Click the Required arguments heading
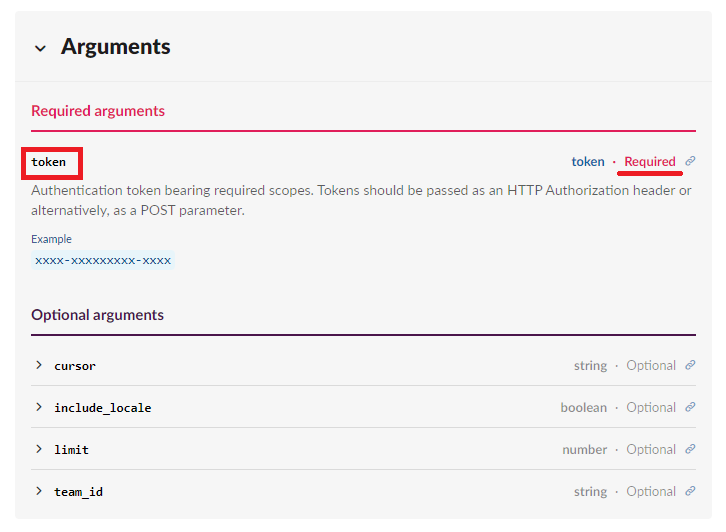This screenshot has height=532, width=726. [x=98, y=111]
